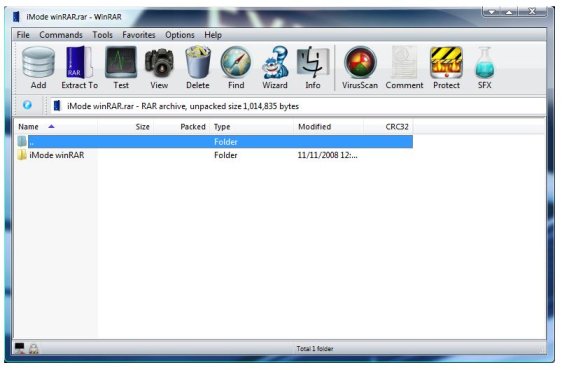Click the archive path address field
Image resolution: width=562 pixels, height=370 pixels.
(297, 106)
